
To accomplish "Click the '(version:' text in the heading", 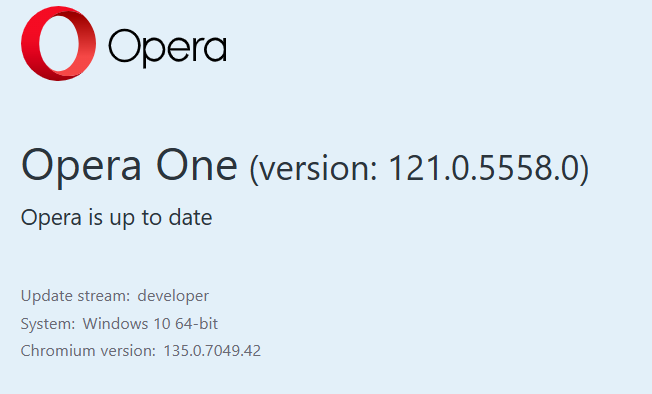I will coord(314,170).
